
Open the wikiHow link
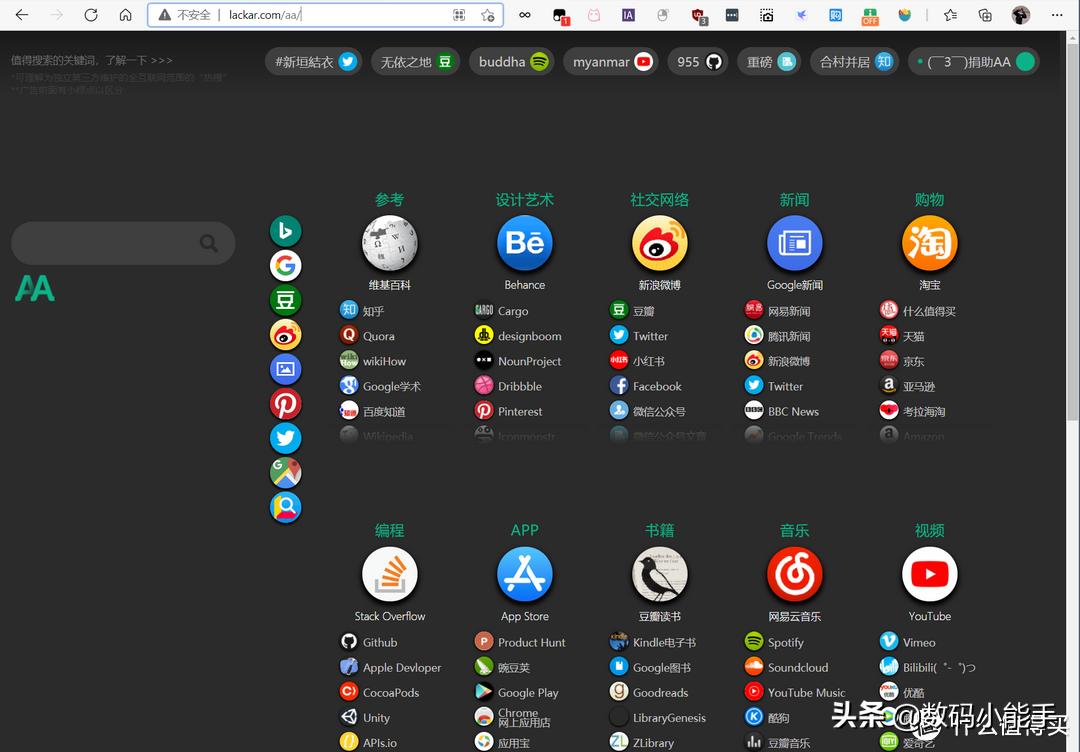(373, 361)
